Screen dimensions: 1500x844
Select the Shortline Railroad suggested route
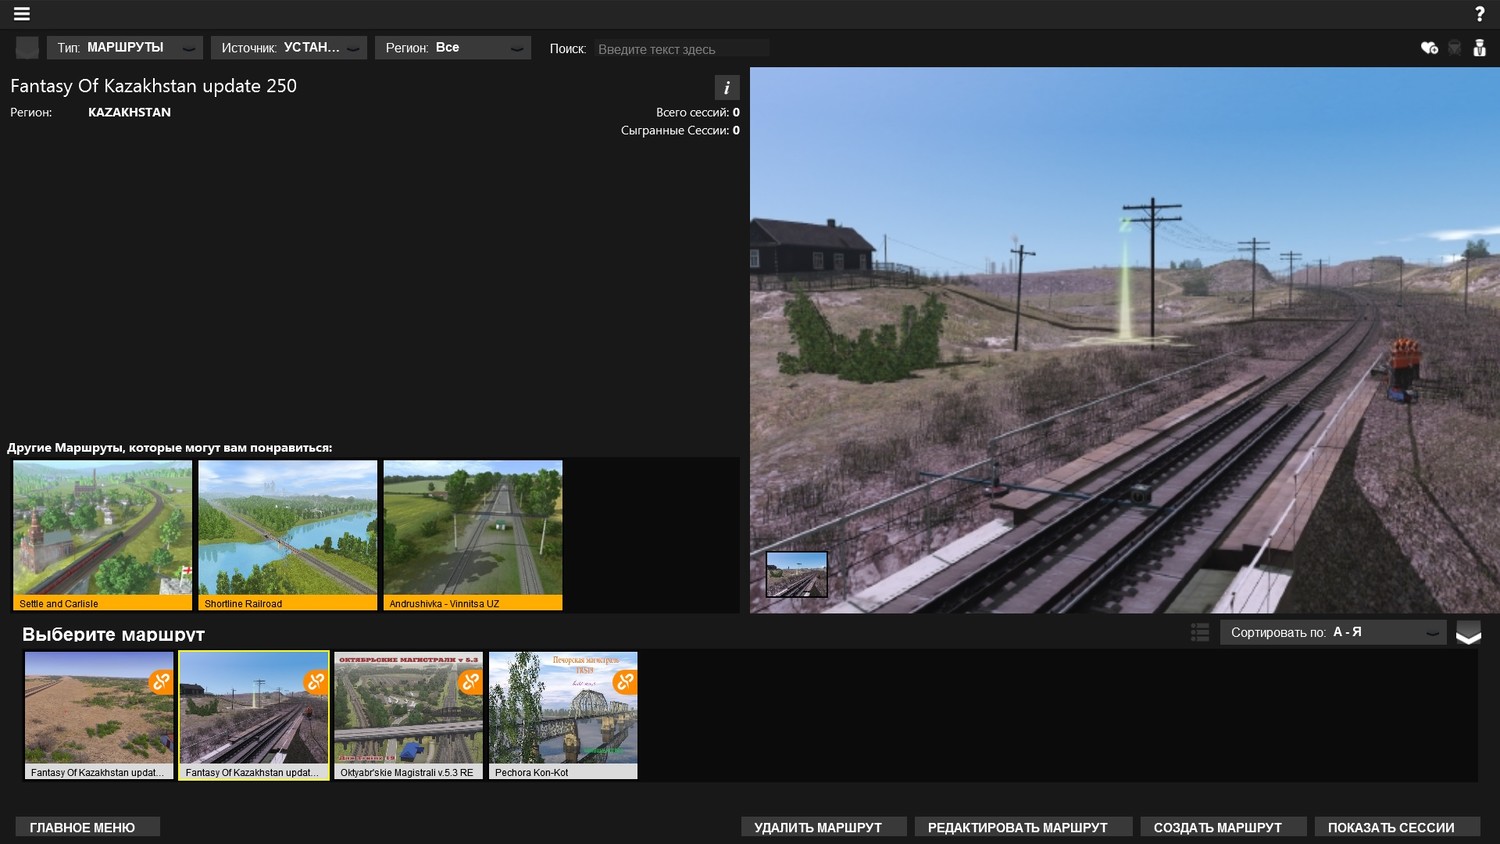coord(288,535)
